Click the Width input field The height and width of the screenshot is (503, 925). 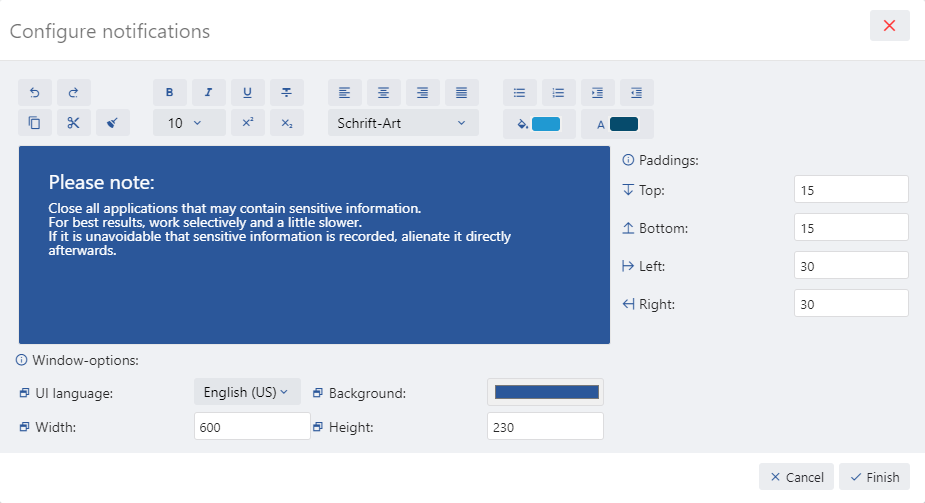[252, 427]
